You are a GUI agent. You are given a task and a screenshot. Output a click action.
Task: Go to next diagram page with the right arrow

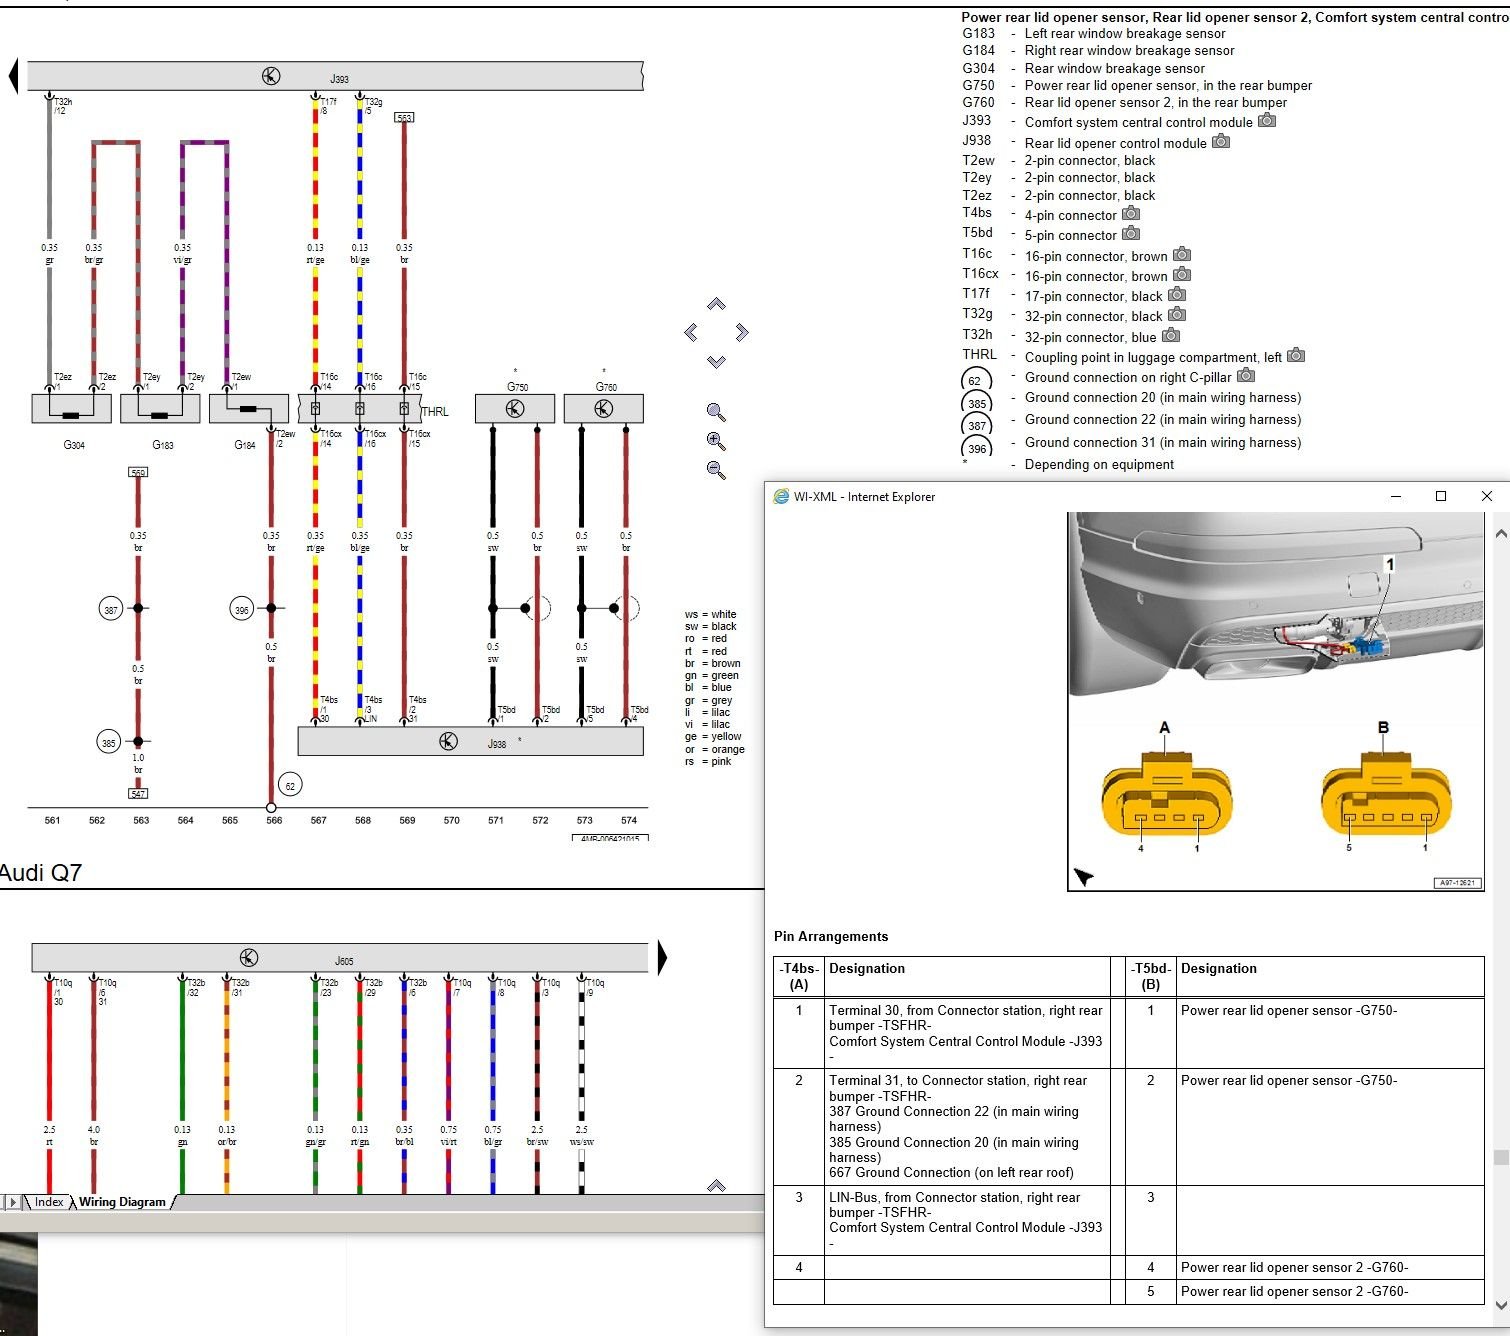pos(660,957)
